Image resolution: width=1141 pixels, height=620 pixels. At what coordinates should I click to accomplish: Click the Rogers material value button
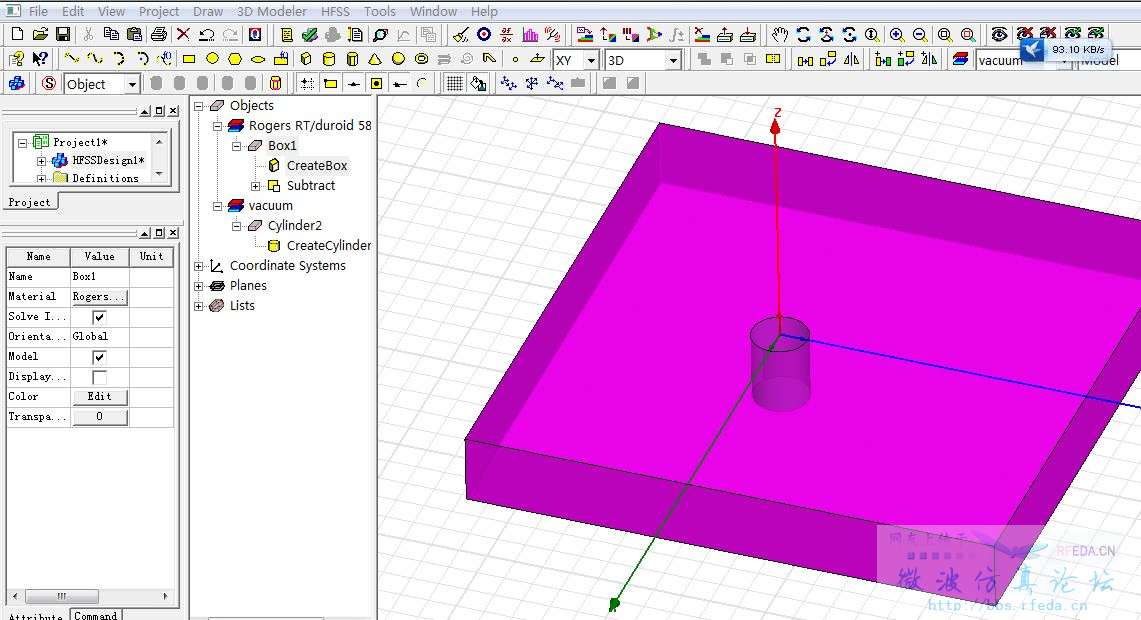point(100,297)
